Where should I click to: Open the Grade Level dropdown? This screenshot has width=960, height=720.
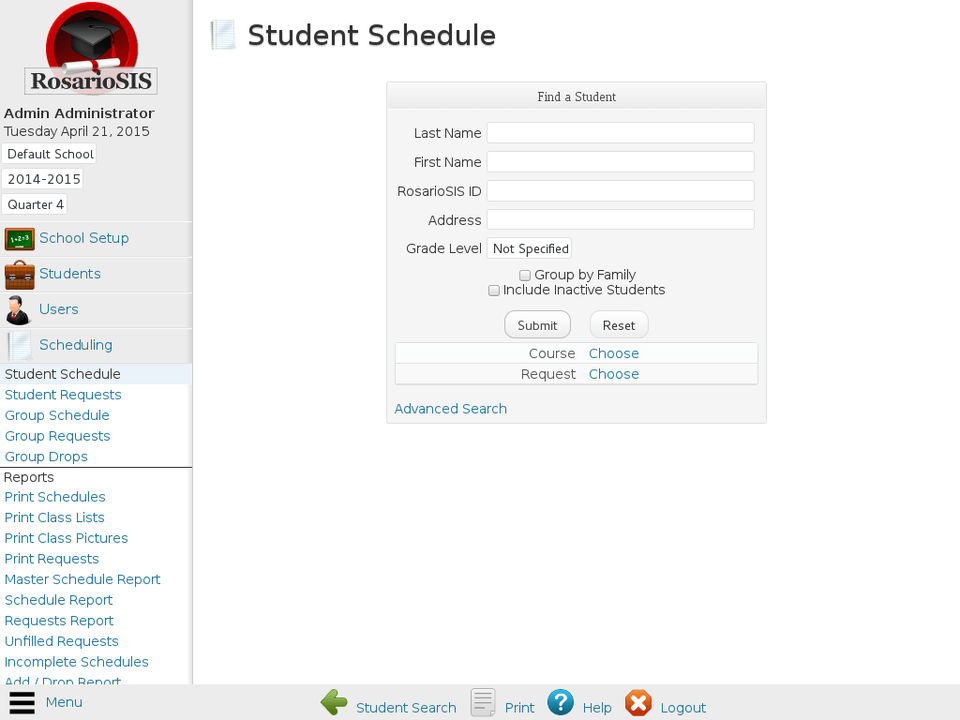[530, 249]
